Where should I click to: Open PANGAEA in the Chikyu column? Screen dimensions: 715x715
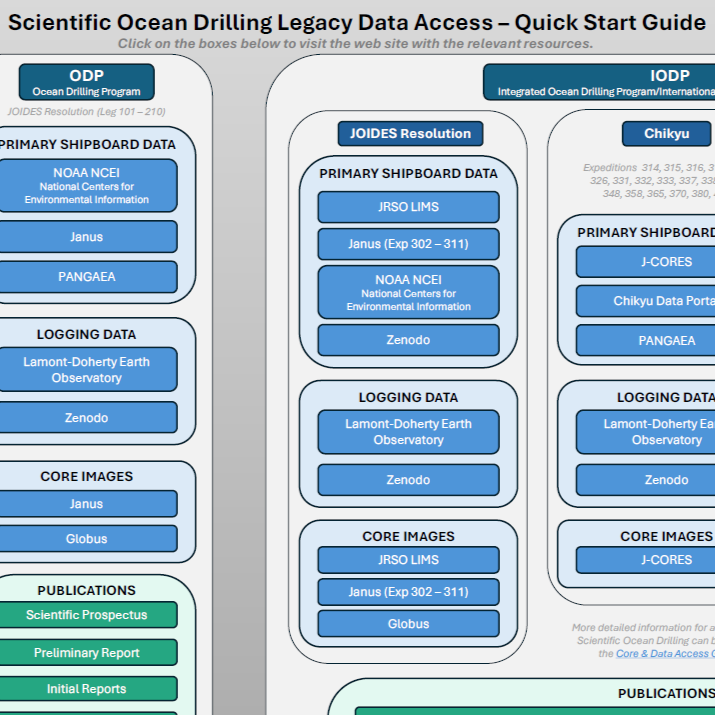click(646, 340)
